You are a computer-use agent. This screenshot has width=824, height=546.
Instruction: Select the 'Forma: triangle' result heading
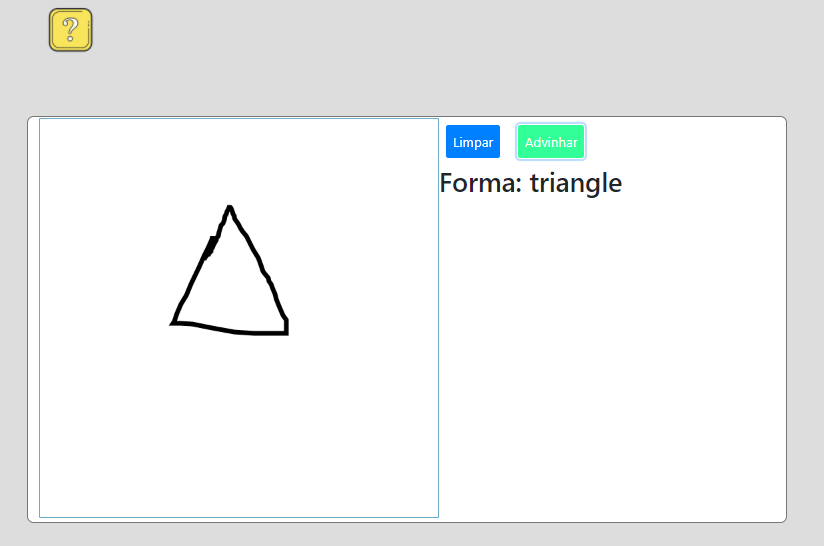[530, 183]
